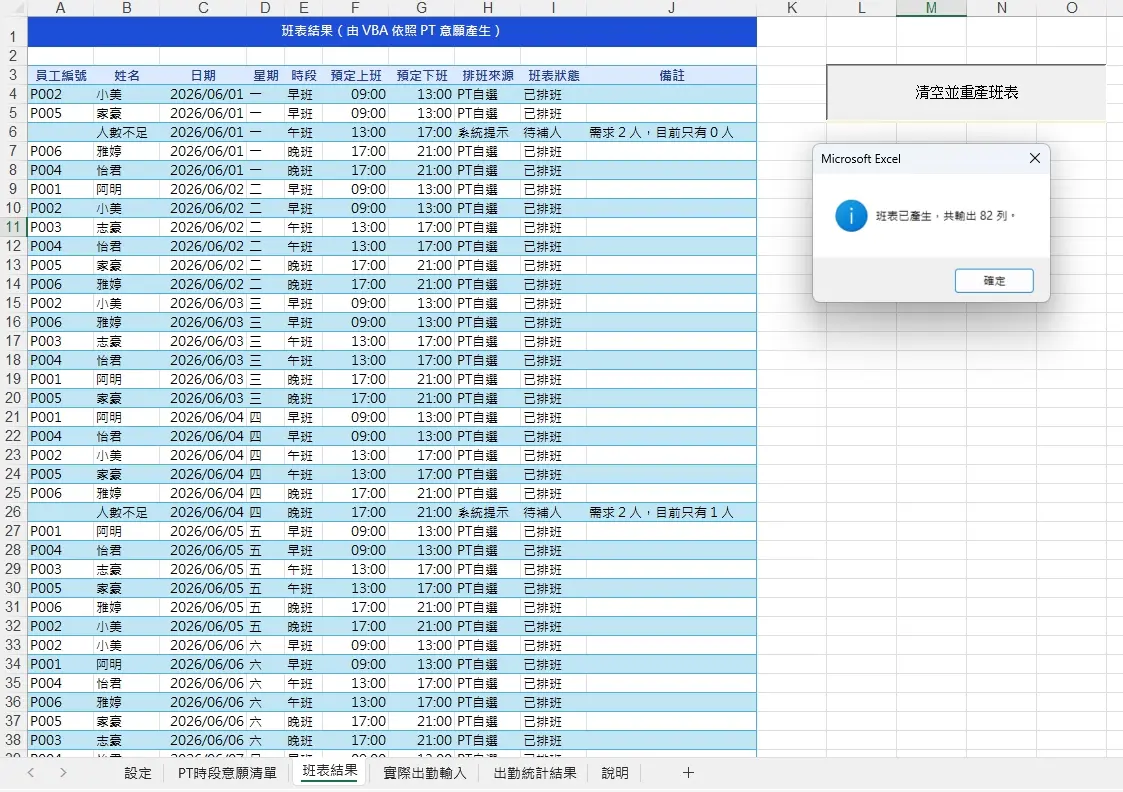Screen dimensions: 1123x792
Task: Click the 清空並重產班表 macro button
Action: 966,92
